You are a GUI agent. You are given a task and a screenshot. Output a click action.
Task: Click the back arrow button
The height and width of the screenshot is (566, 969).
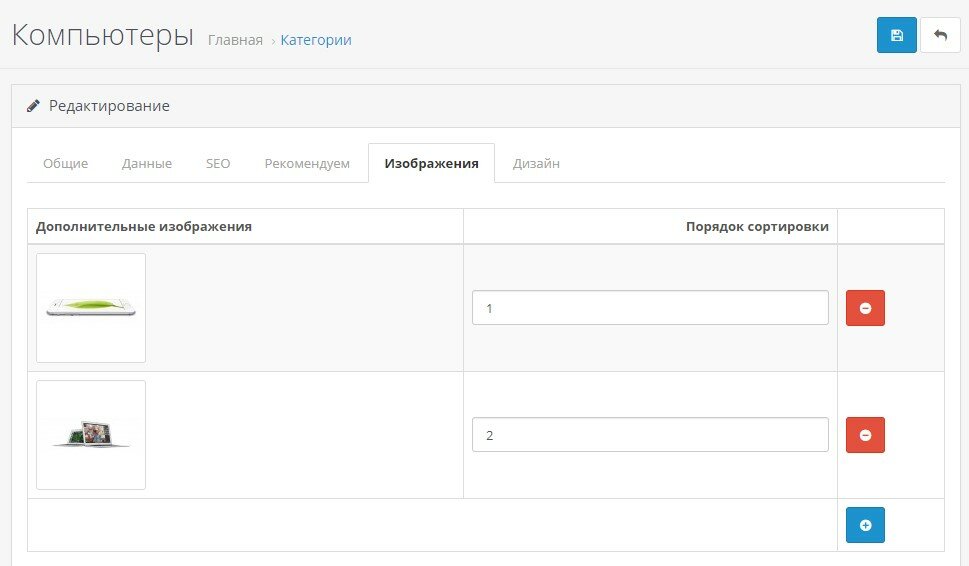pyautogui.click(x=940, y=35)
